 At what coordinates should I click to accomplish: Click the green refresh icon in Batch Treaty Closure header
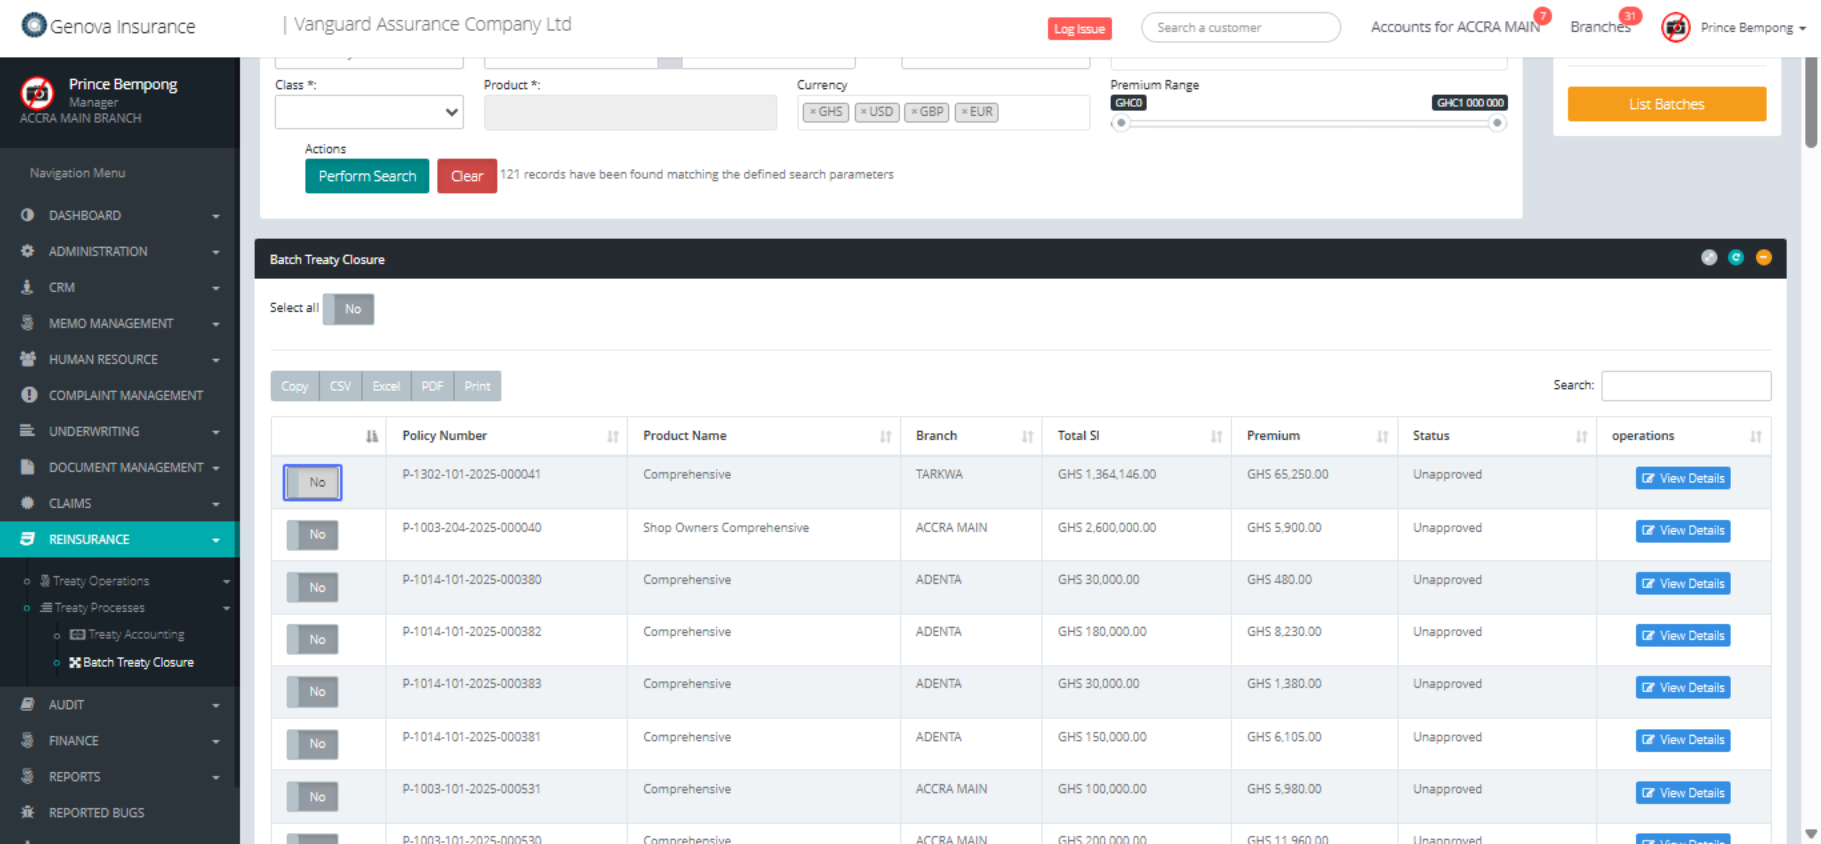click(1736, 258)
